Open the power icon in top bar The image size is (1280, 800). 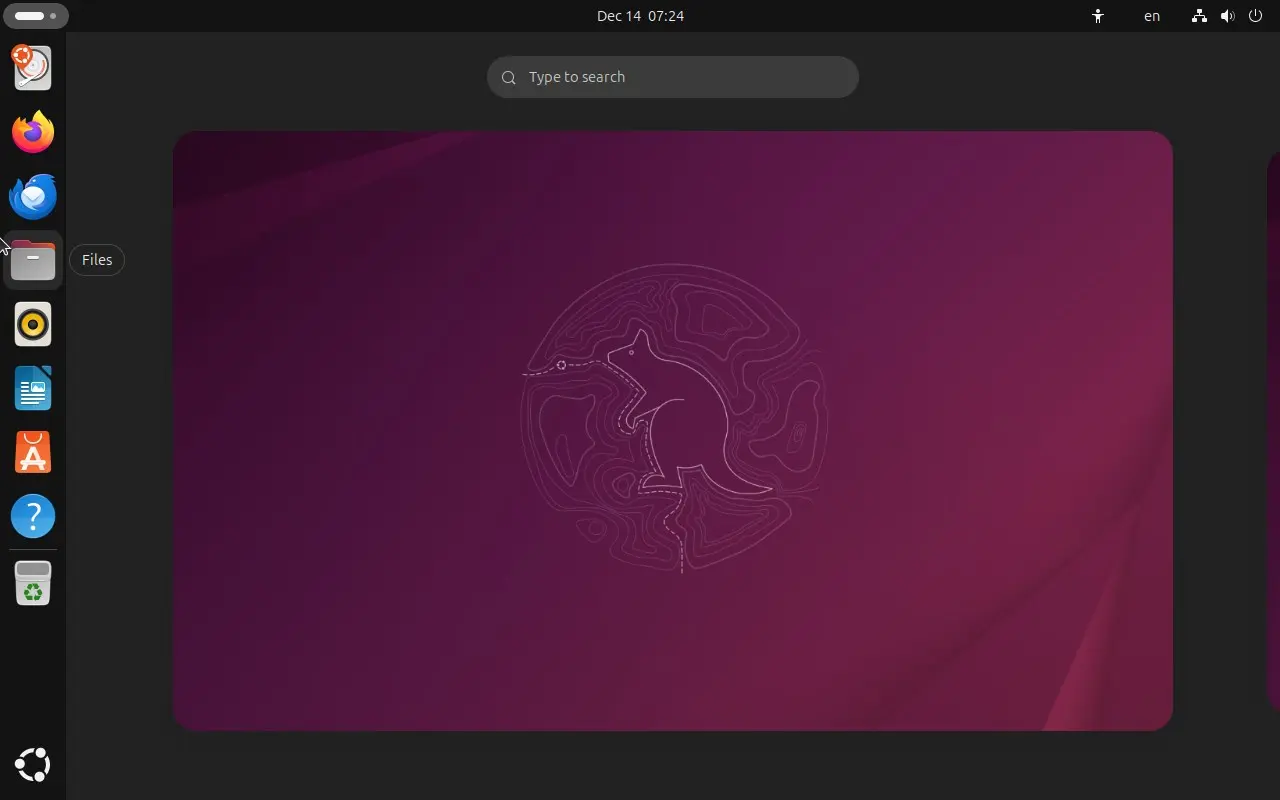1256,16
